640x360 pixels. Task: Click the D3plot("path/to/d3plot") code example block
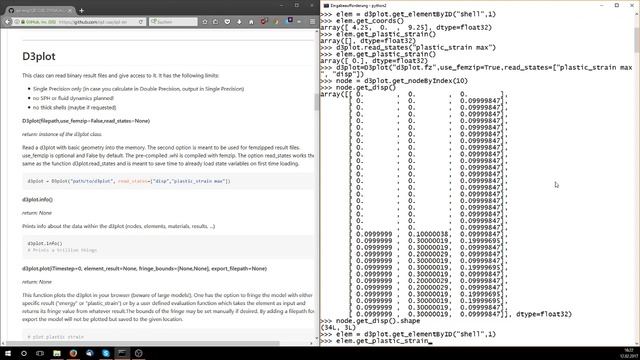pos(168,181)
